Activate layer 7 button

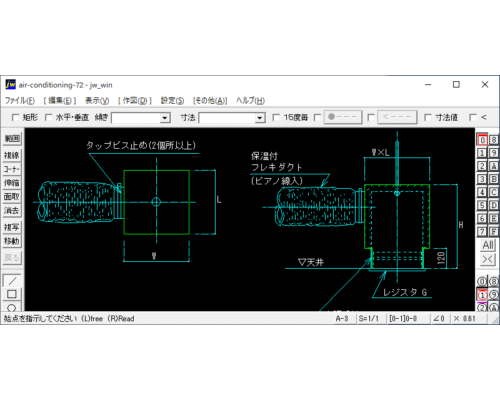482,231
